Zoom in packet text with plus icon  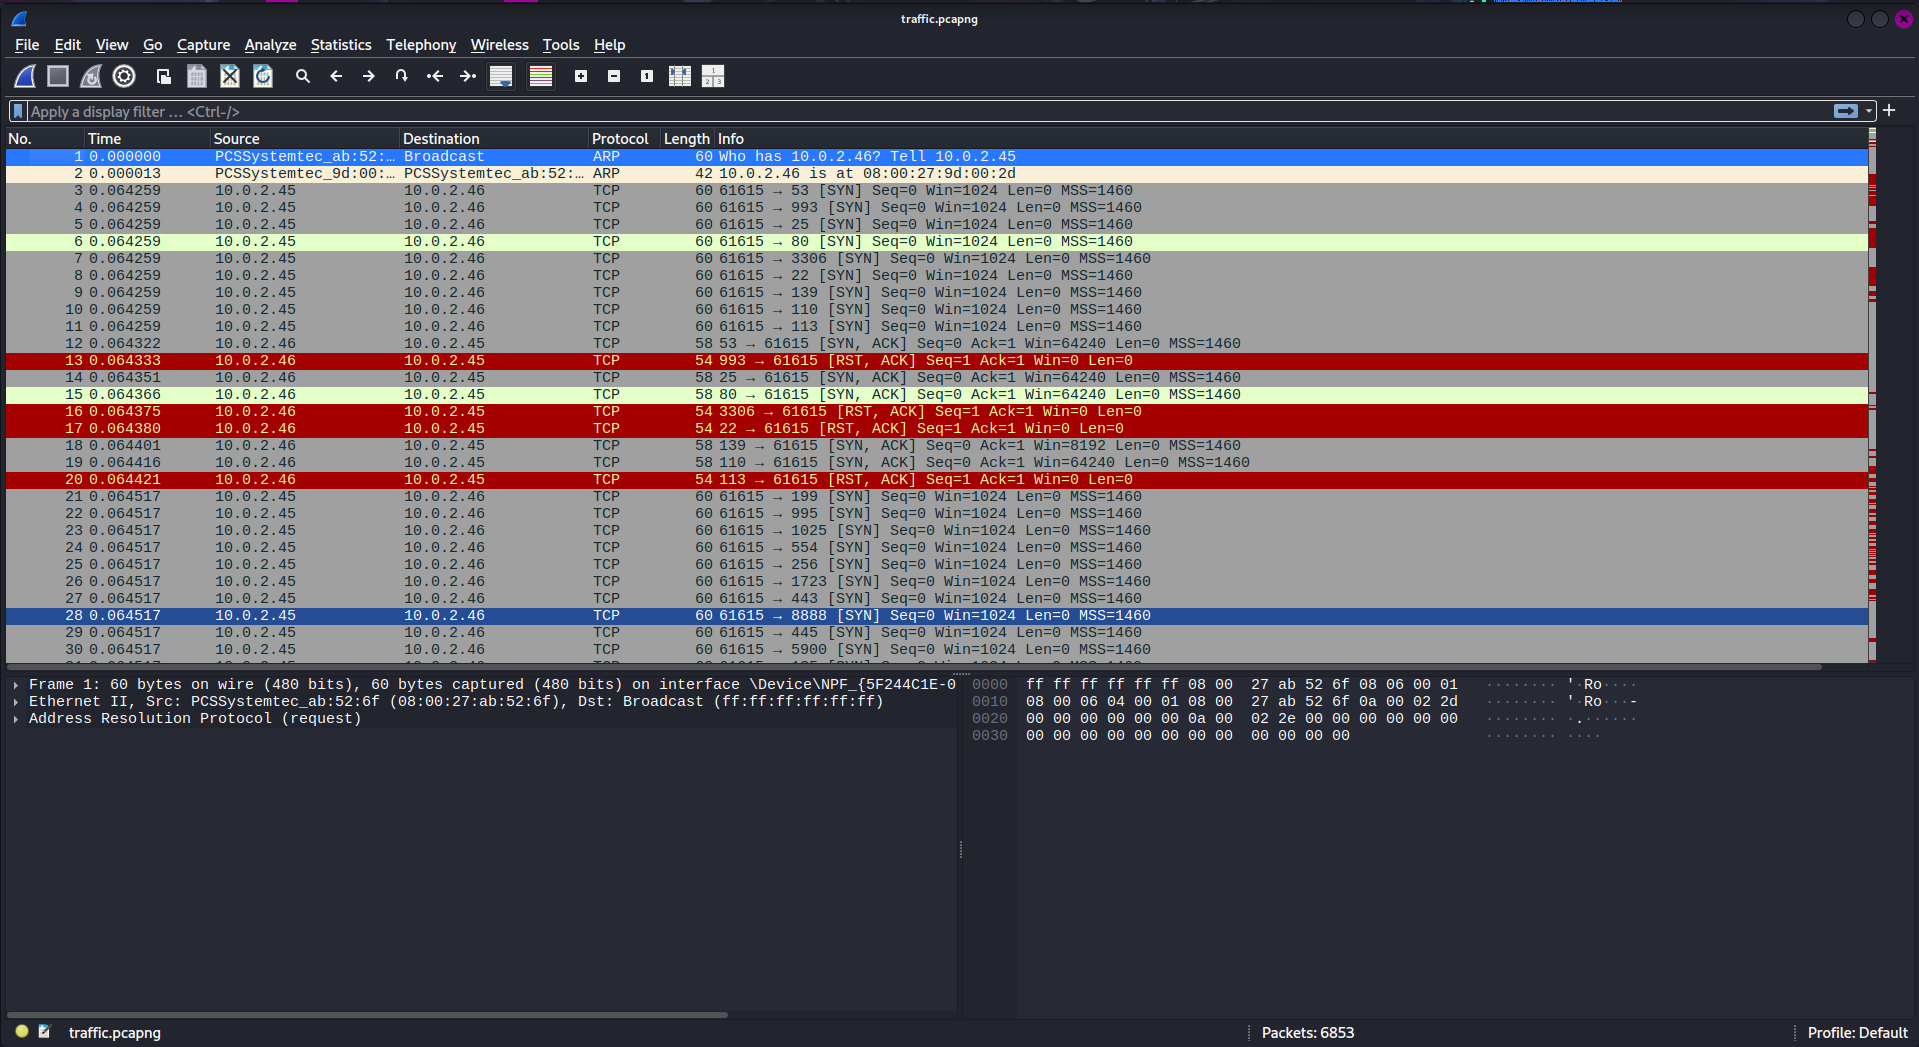tap(581, 76)
